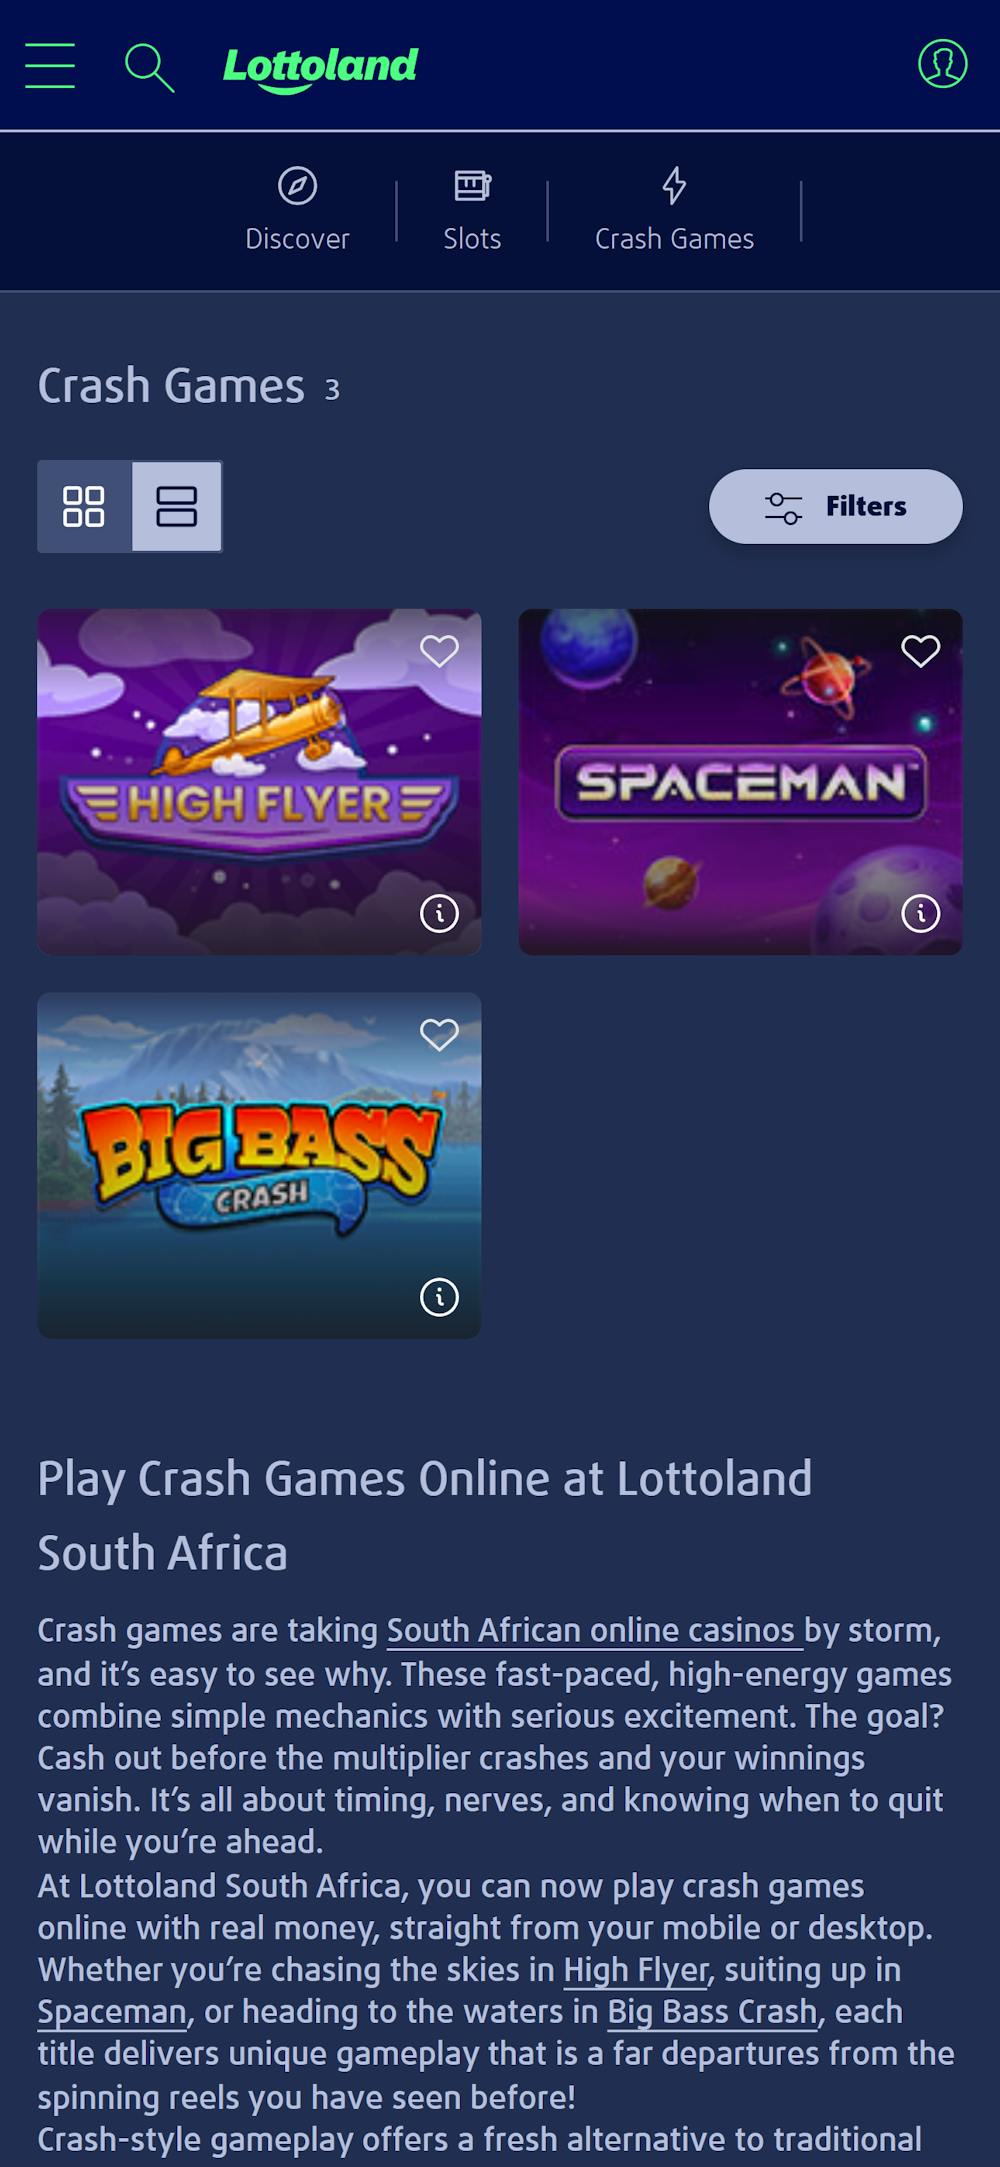
Task: Open the Spaceman game thumbnail
Action: point(740,782)
